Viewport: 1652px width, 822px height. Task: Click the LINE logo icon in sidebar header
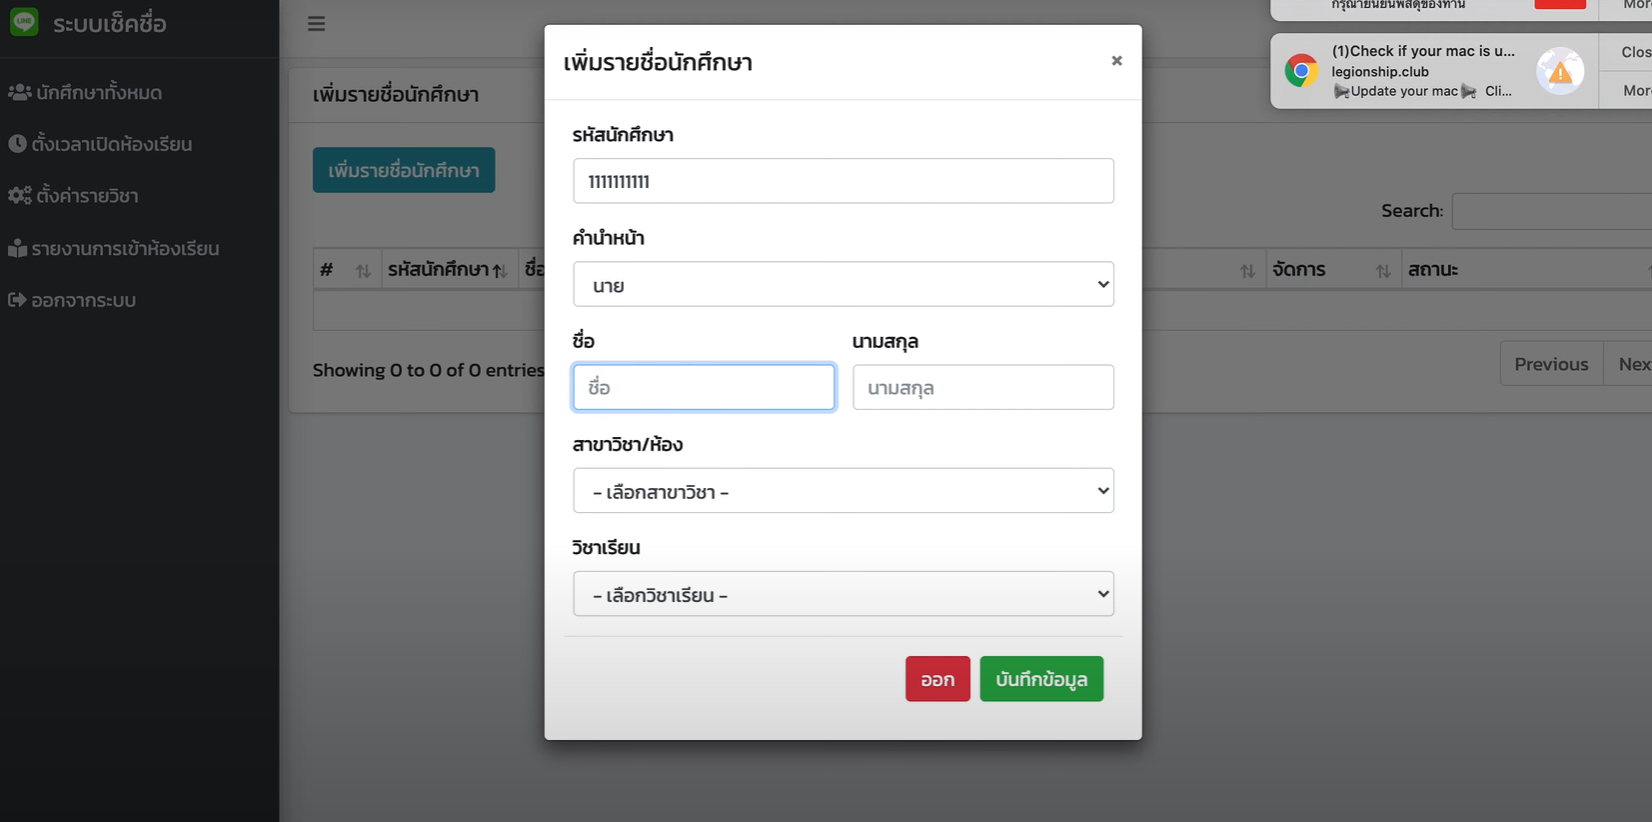tap(24, 21)
